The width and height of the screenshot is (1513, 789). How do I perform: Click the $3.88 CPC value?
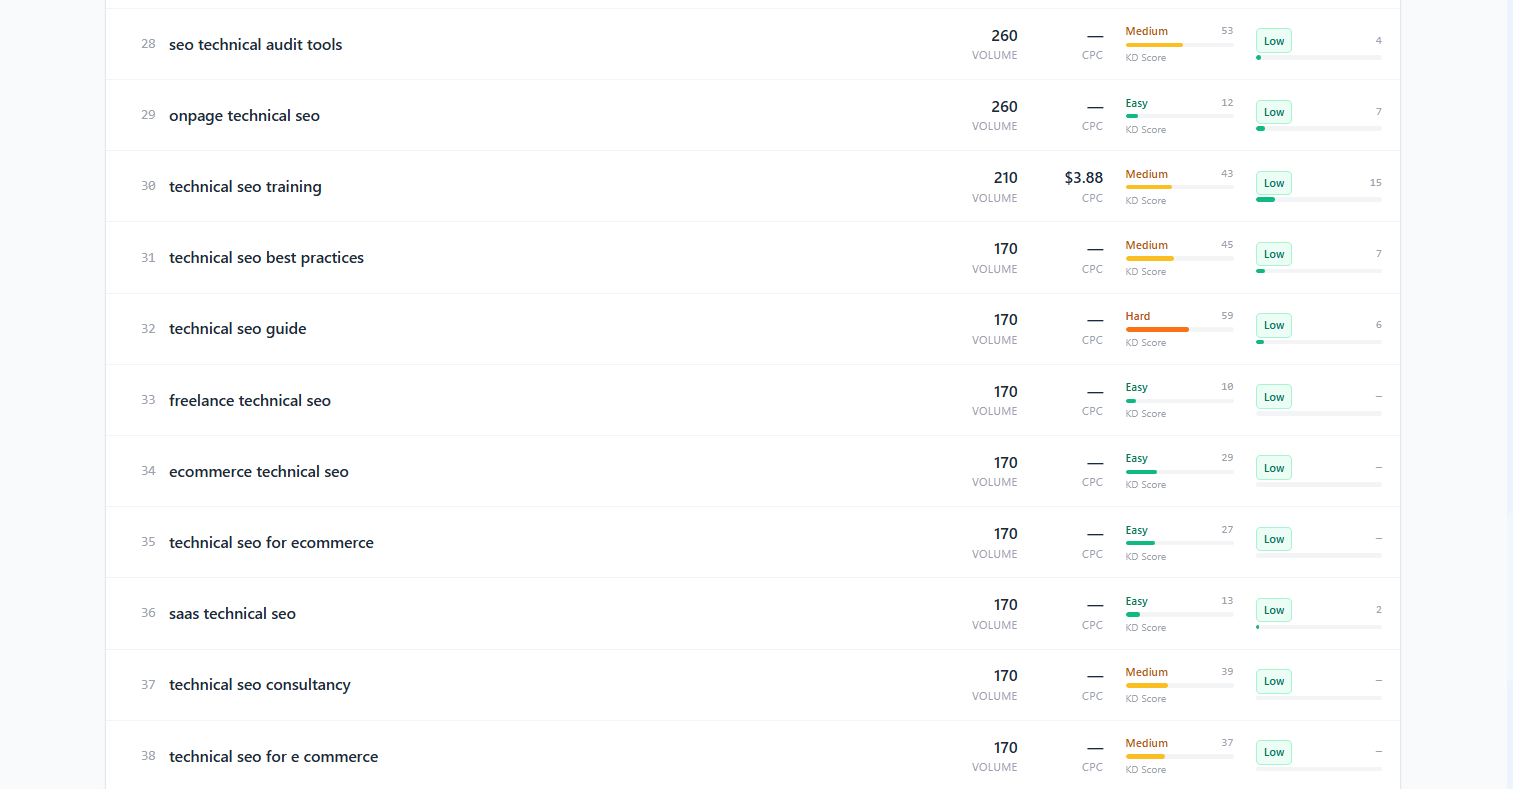coord(1083,178)
